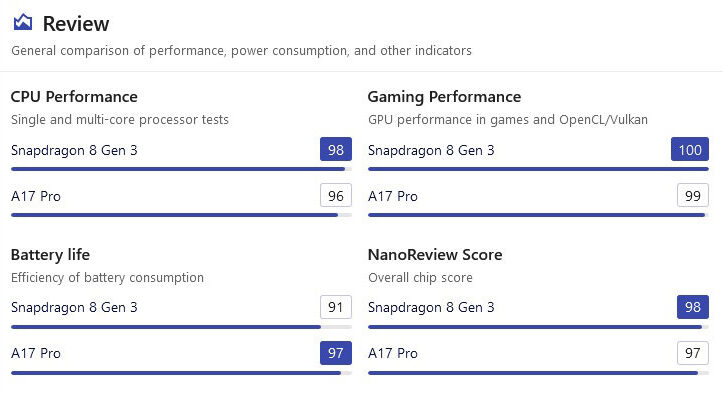The height and width of the screenshot is (397, 723).
Task: Click A17 Pro label under Battery life
Action: [x=36, y=354]
